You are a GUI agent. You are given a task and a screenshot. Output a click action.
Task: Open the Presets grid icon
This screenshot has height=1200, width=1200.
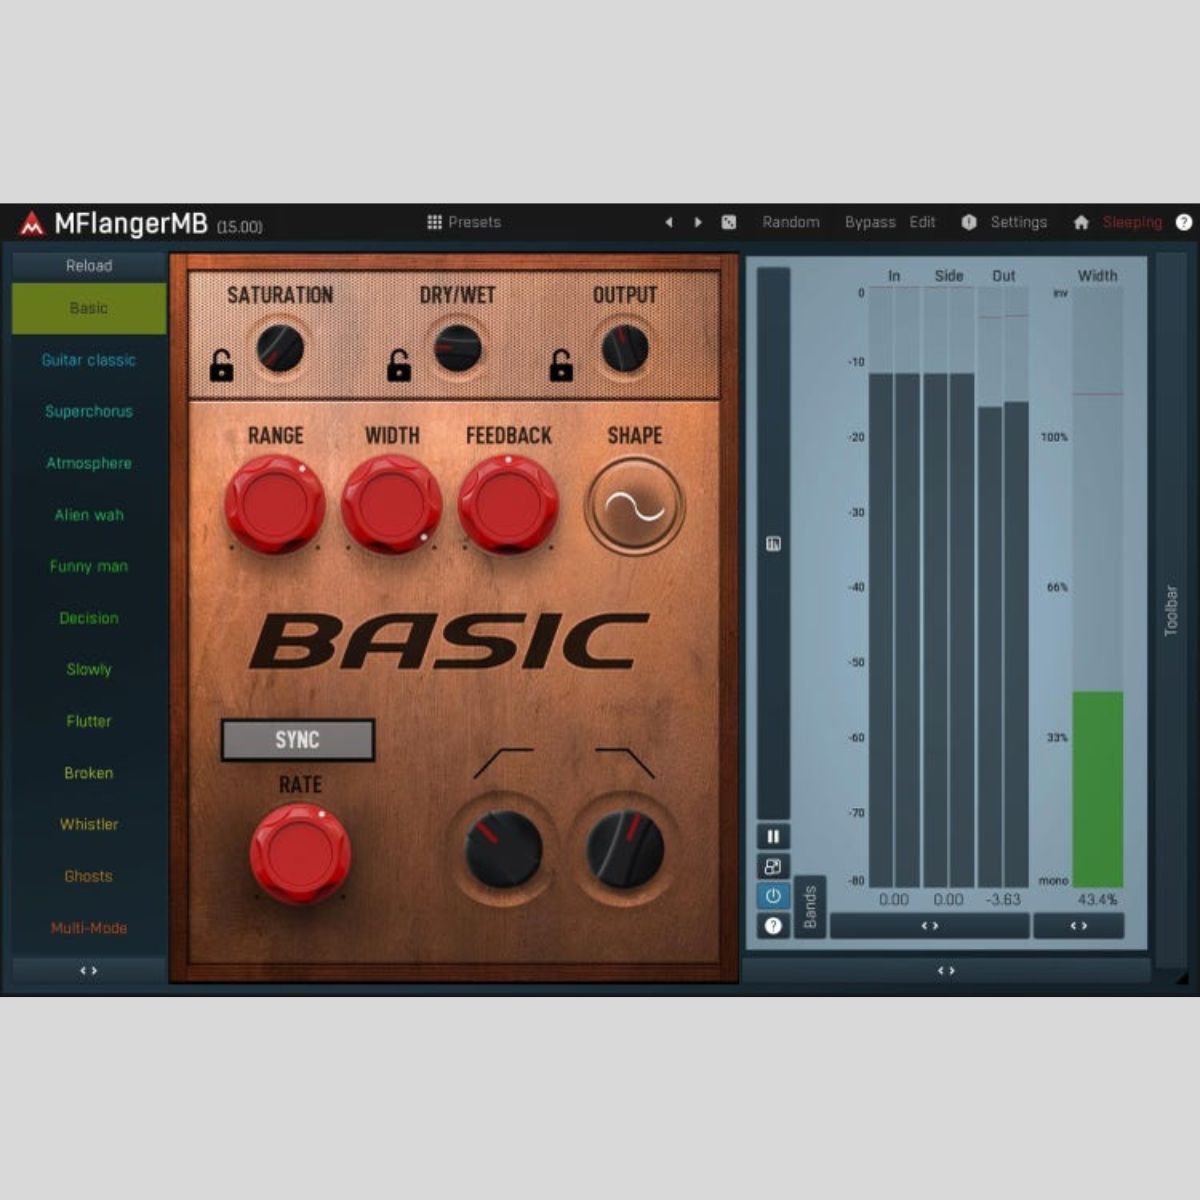[434, 222]
